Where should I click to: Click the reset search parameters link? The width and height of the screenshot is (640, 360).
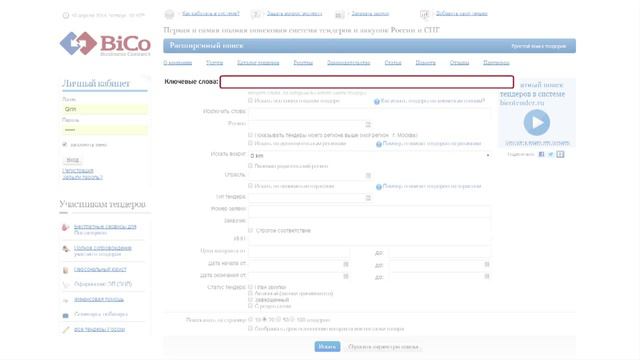[383, 347]
